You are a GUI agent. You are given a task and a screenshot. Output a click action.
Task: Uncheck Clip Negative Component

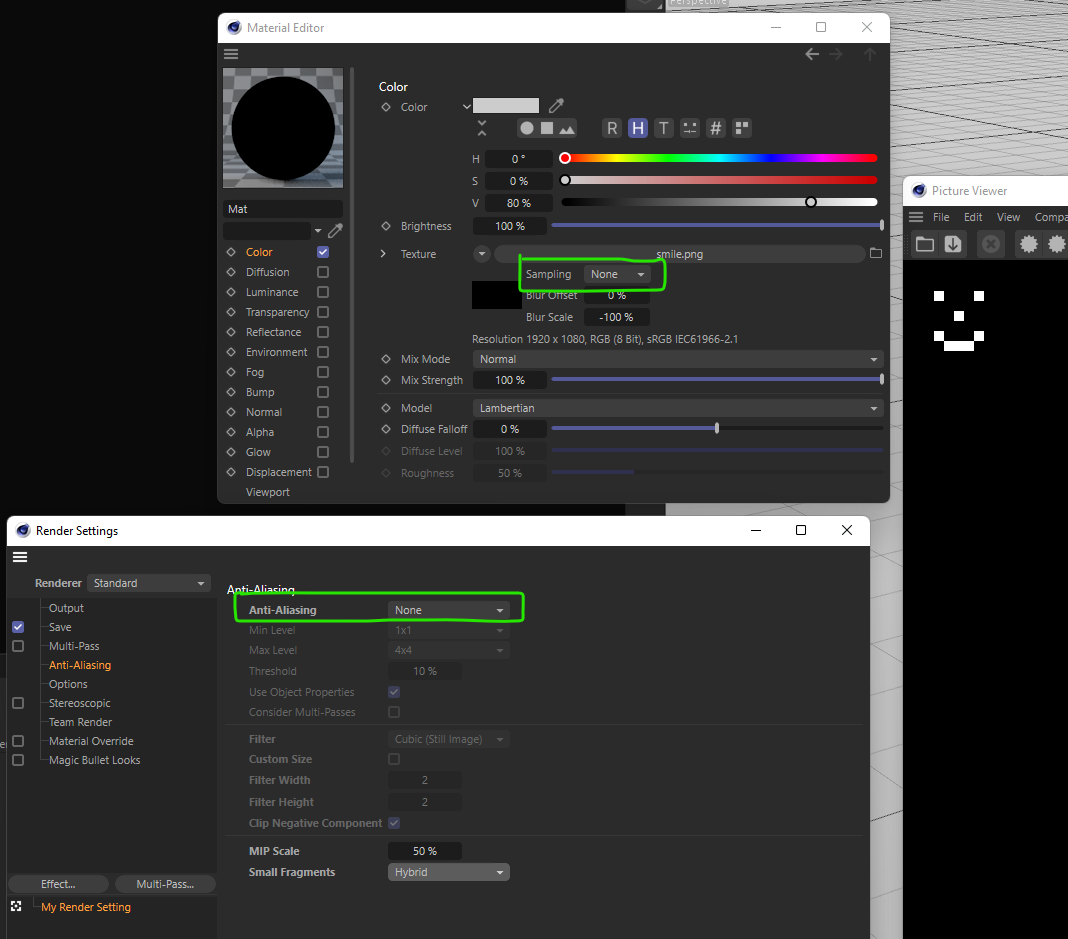pos(394,823)
